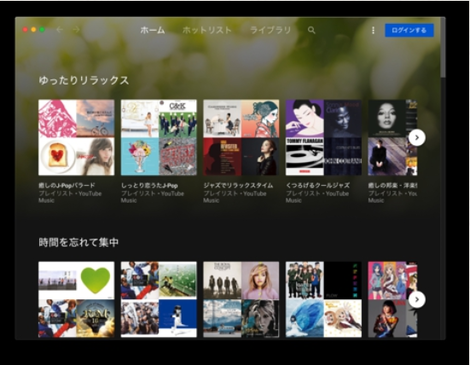Click the 時間を忘れて集中 section heading
This screenshot has height=365, width=470.
point(78,242)
